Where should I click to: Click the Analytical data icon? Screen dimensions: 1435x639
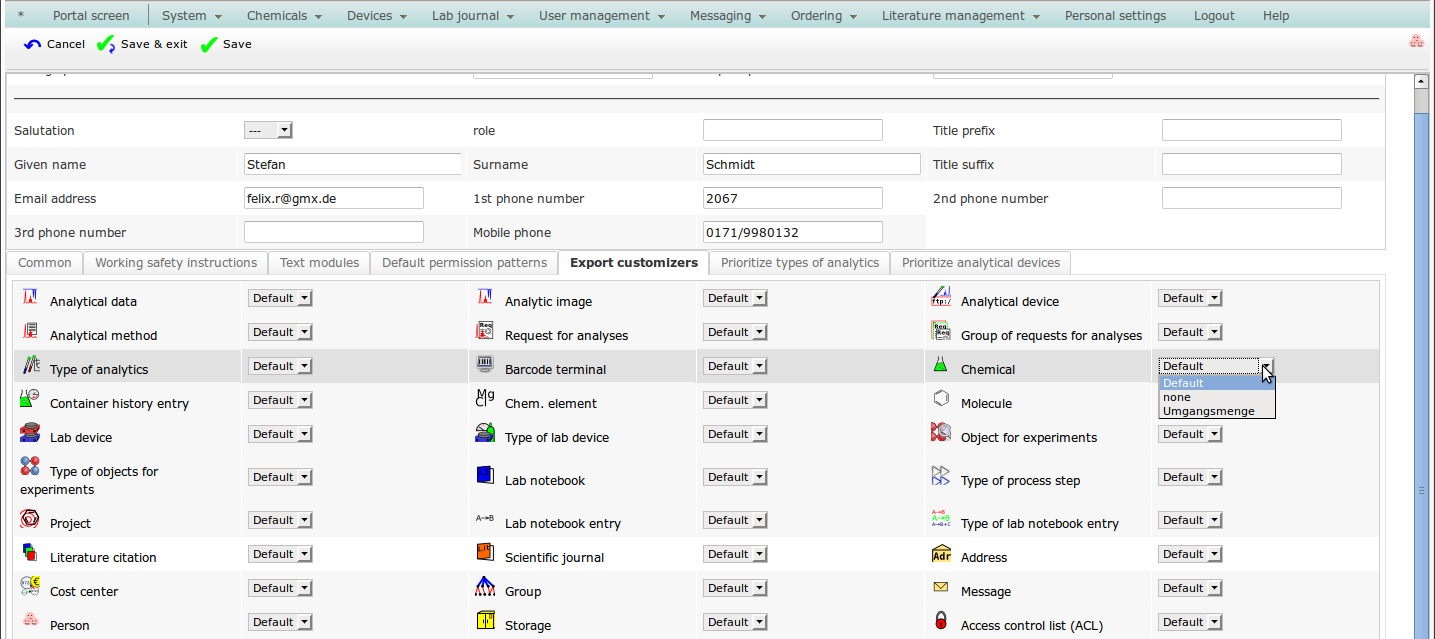click(x=30, y=299)
